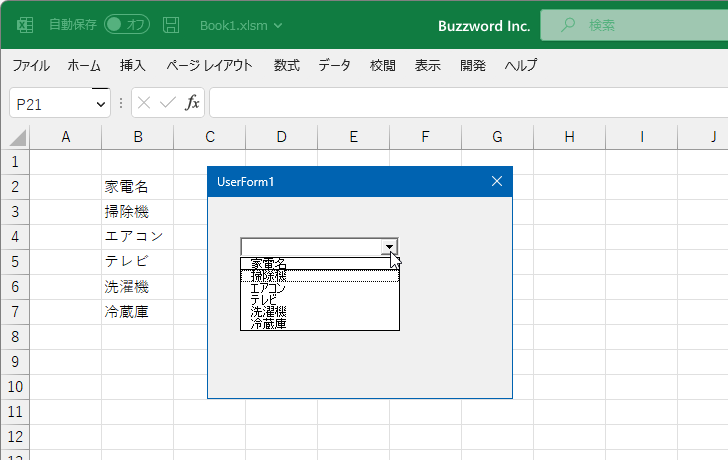The width and height of the screenshot is (728, 460).
Task: Close the UserForm1 dialog
Action: coord(497,181)
